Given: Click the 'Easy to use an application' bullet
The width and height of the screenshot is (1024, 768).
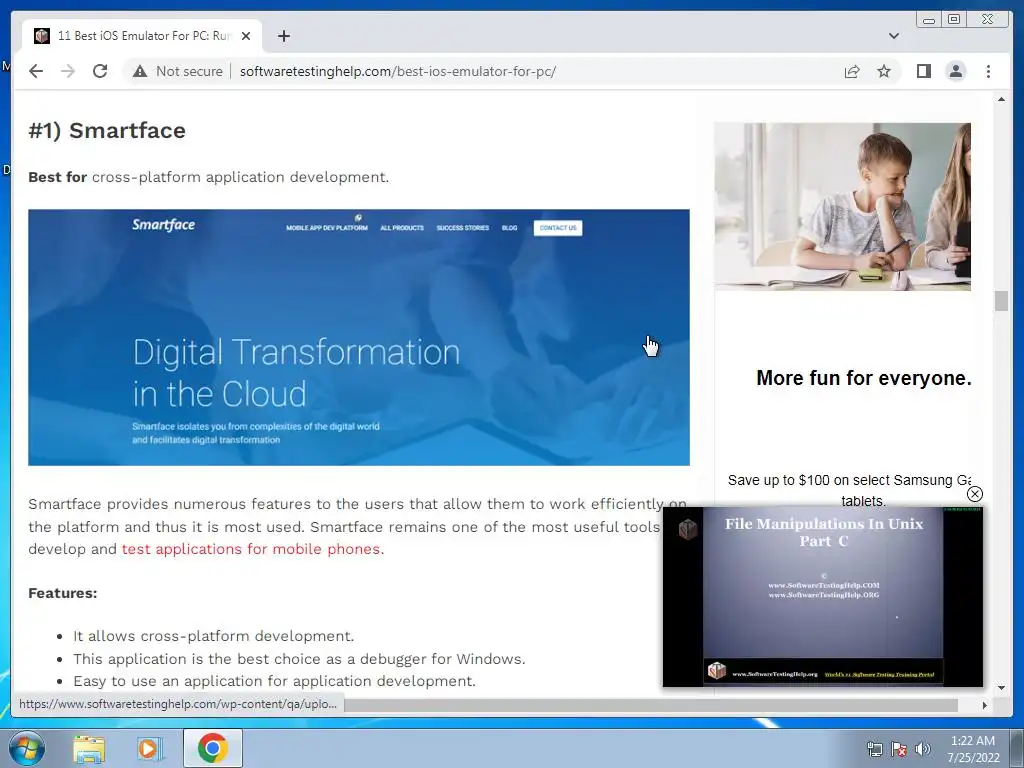Looking at the screenshot, I should [x=274, y=681].
